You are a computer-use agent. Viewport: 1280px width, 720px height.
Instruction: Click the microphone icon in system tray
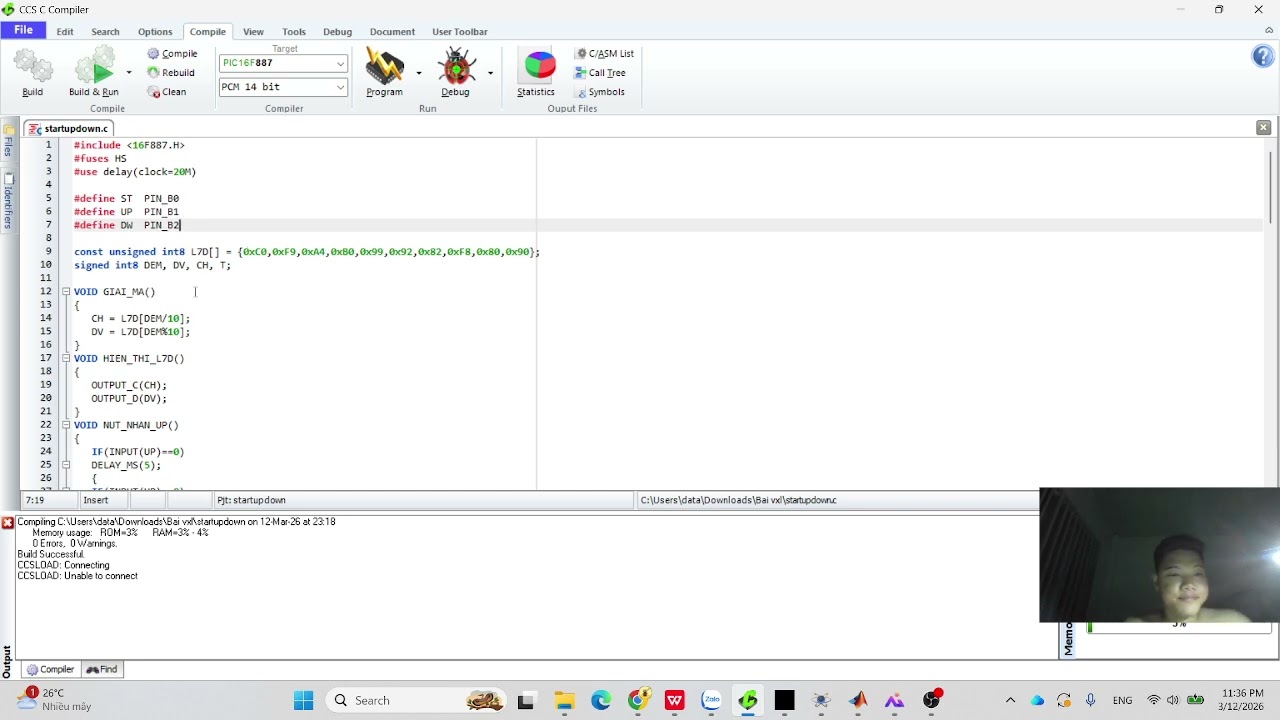[x=1091, y=701]
